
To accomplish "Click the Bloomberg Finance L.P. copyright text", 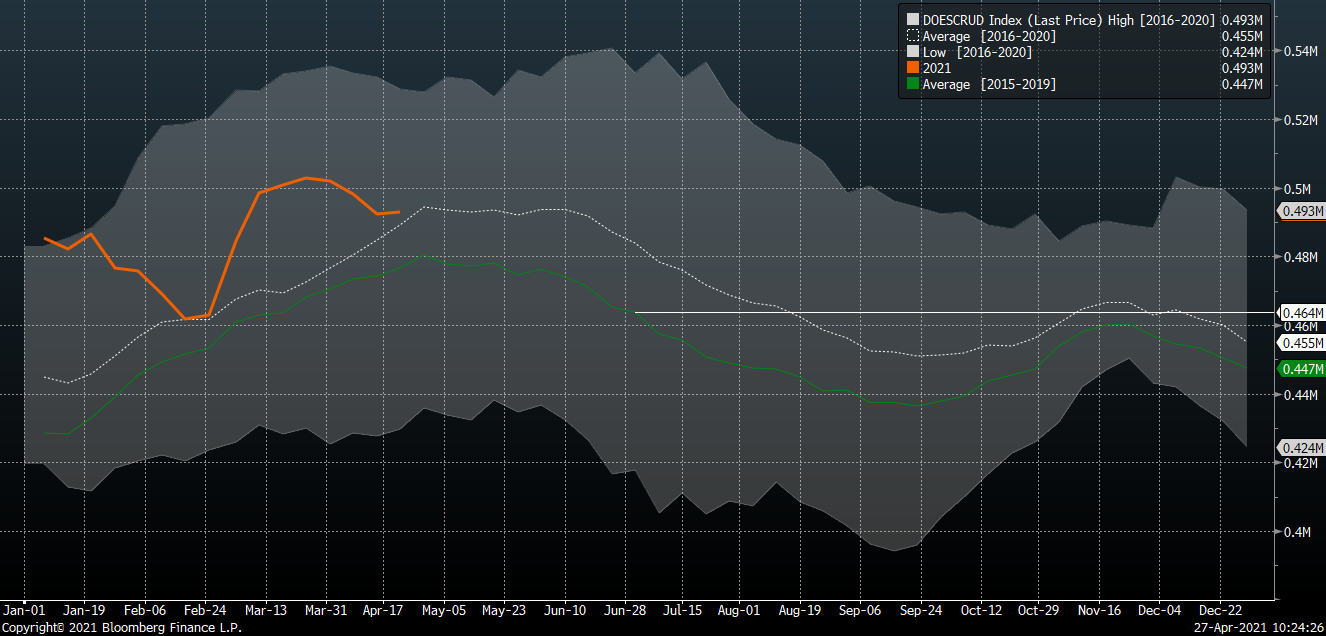I will point(121,628).
